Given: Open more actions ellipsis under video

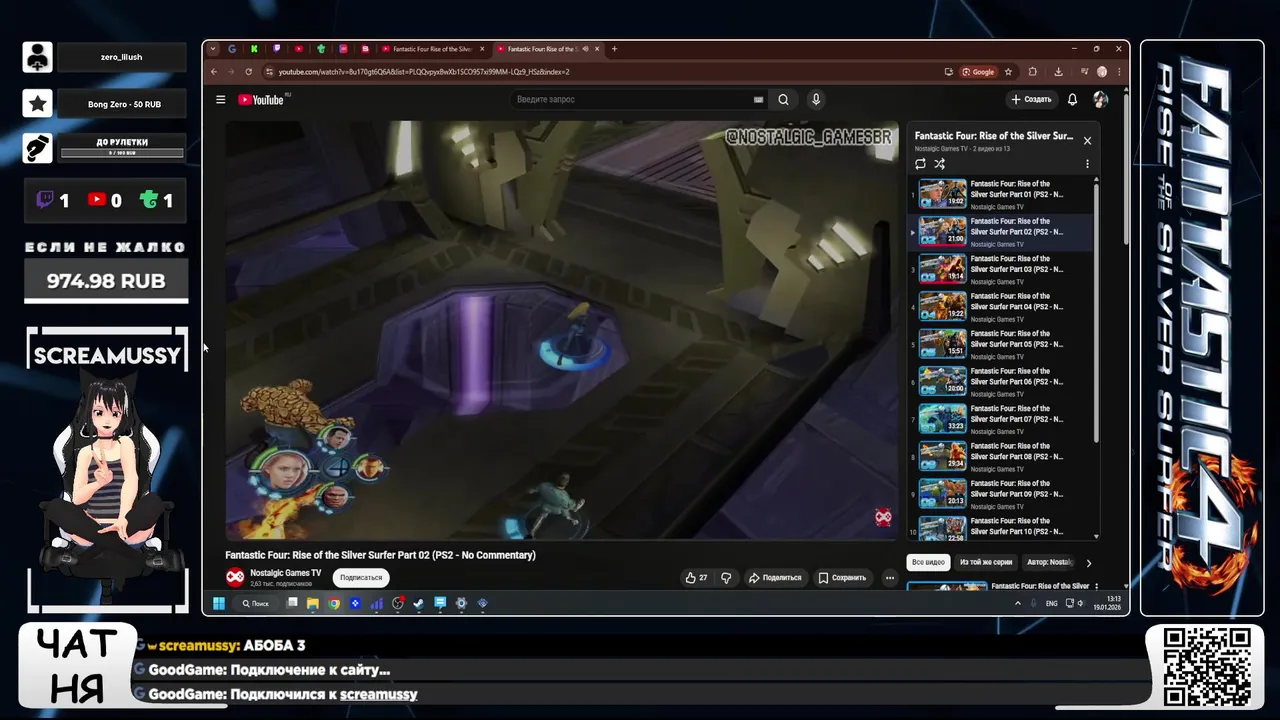Looking at the screenshot, I should click(x=889, y=577).
